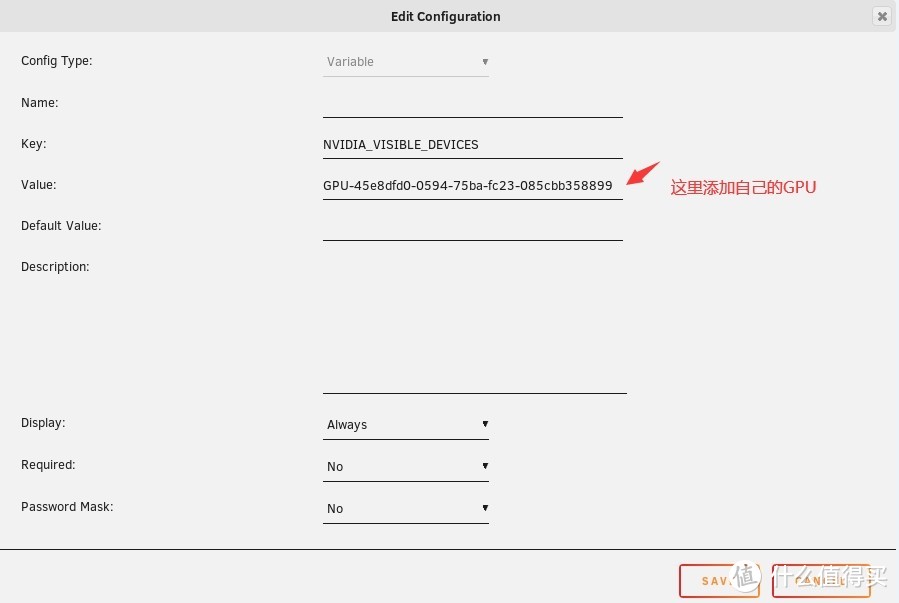Click the Save button

[x=719, y=581]
